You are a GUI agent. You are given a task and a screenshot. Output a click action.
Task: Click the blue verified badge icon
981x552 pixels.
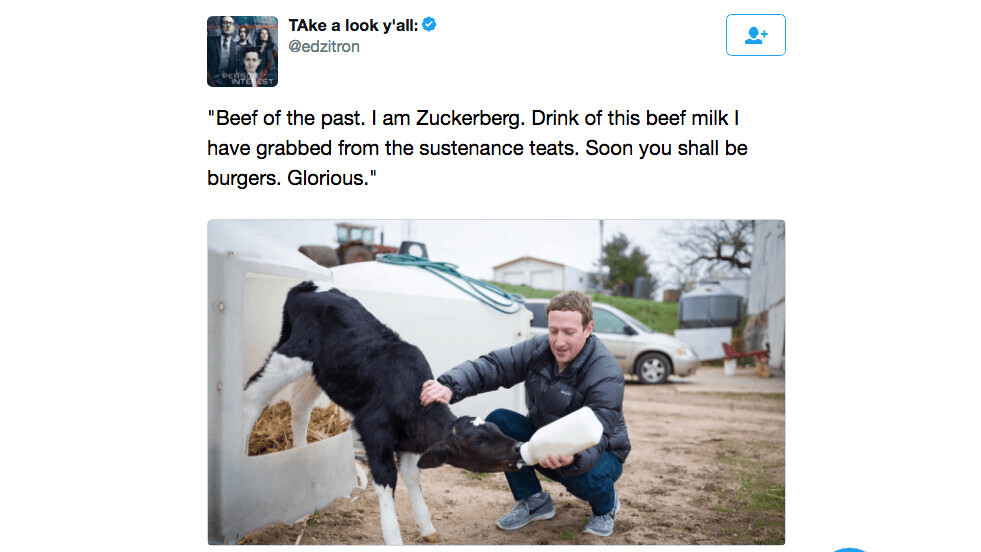(x=429, y=24)
